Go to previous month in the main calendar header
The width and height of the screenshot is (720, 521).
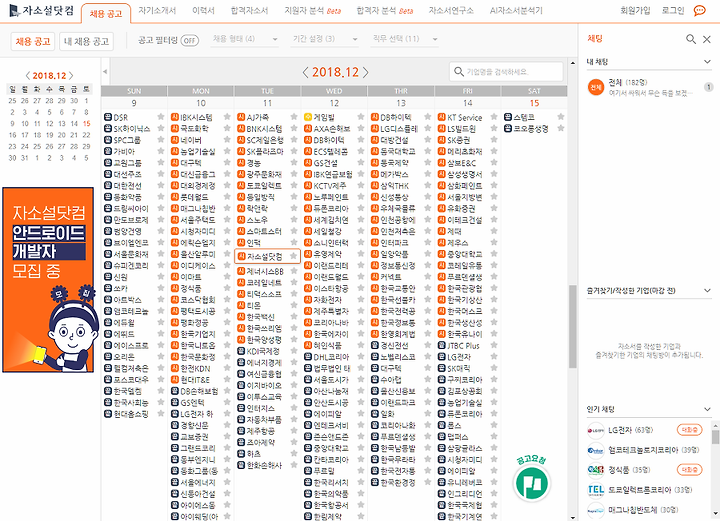306,72
